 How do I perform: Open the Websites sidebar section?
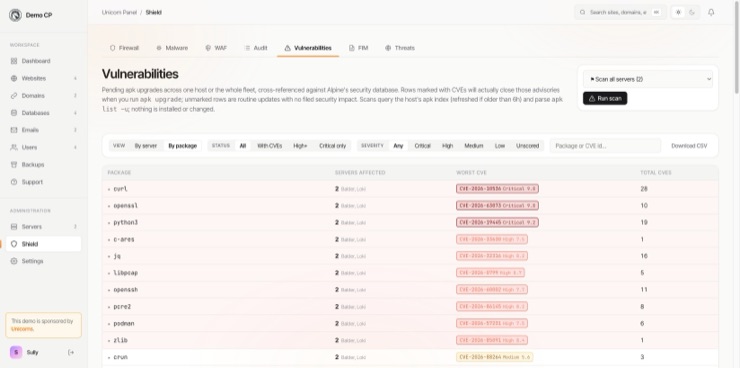coord(43,78)
